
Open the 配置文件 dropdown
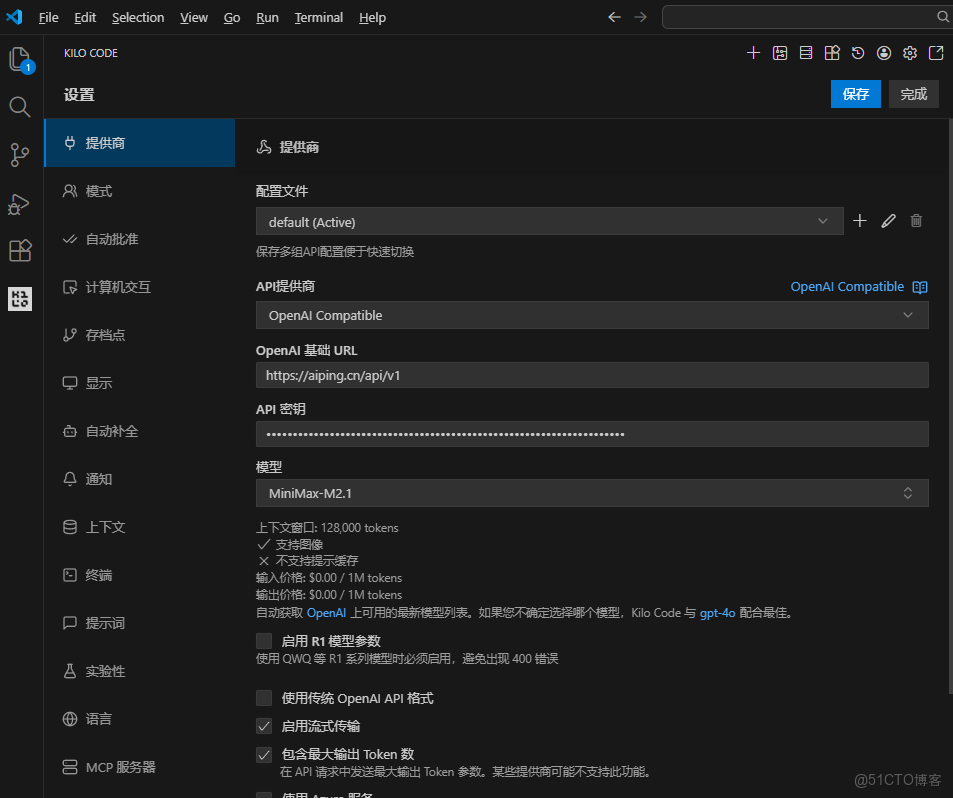tap(550, 221)
